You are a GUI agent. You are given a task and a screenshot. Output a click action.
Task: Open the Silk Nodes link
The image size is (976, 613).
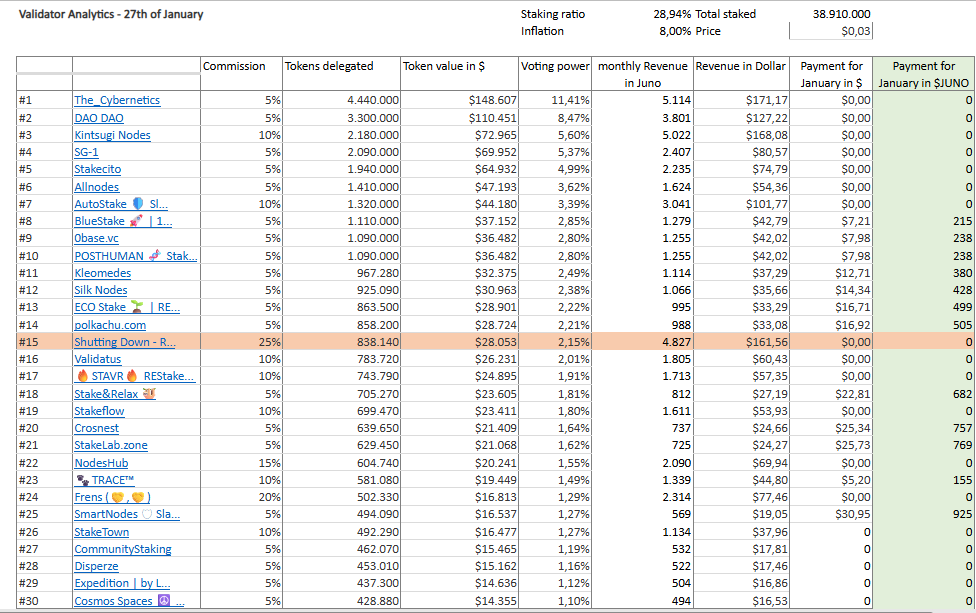101,290
